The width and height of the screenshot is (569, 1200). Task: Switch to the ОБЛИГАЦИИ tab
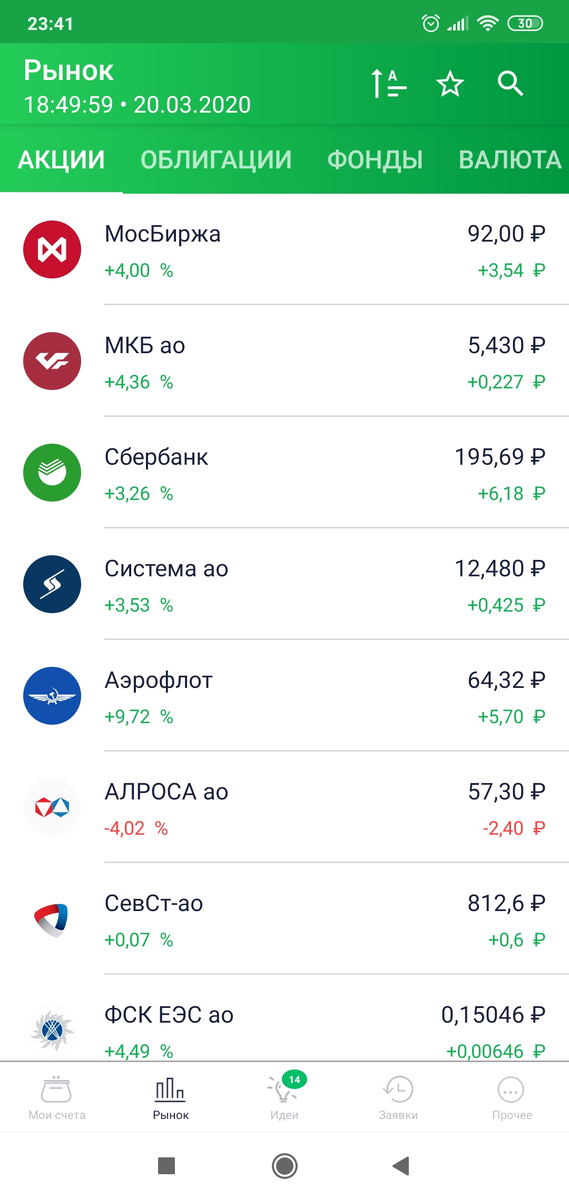pyautogui.click(x=216, y=160)
